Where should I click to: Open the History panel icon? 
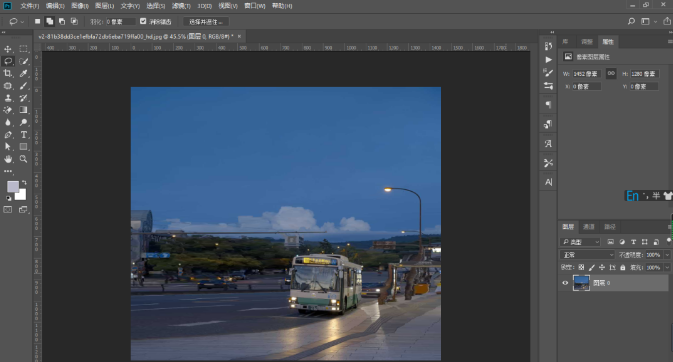[x=548, y=46]
